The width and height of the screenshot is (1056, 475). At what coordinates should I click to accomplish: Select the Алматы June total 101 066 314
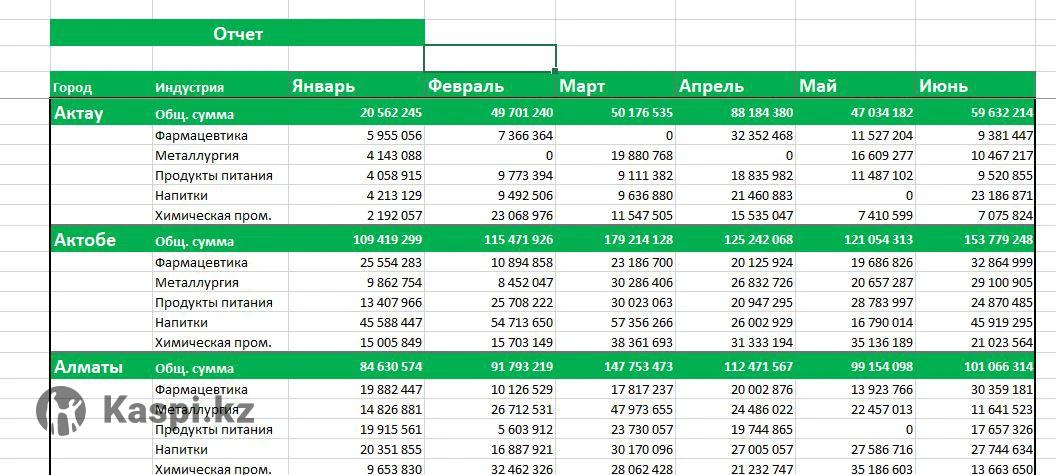coord(993,368)
